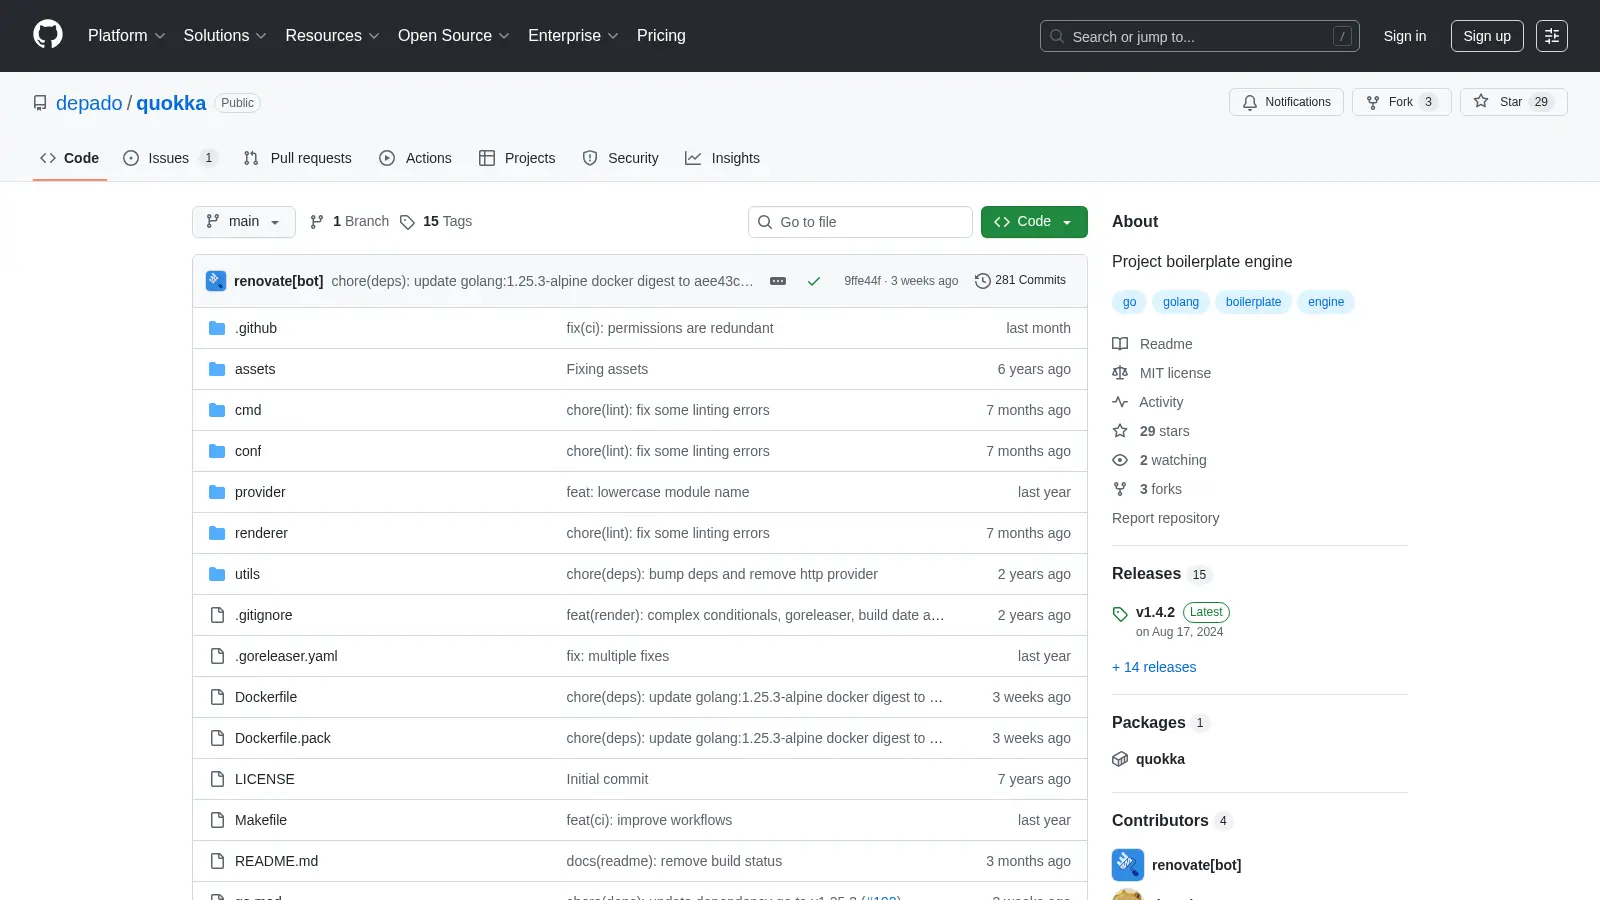The image size is (1600, 900).
Task: Open the Insights tab
Action: tap(722, 158)
